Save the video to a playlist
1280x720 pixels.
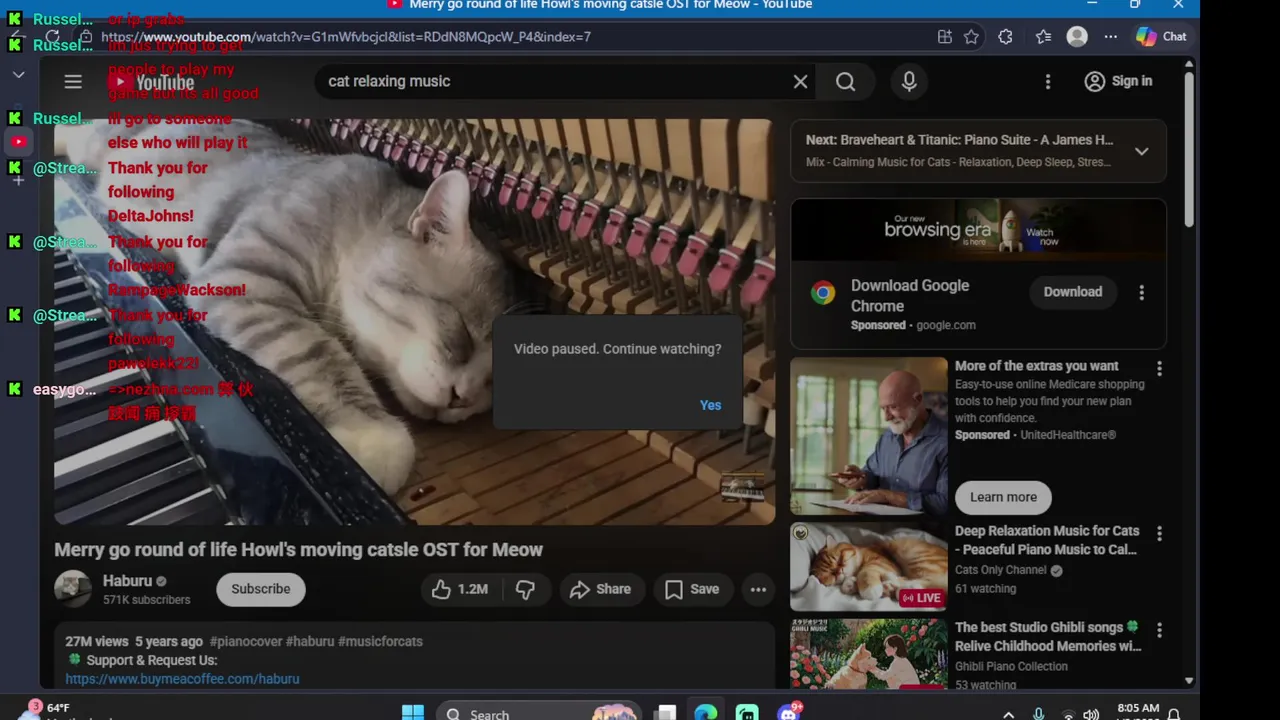coord(692,590)
